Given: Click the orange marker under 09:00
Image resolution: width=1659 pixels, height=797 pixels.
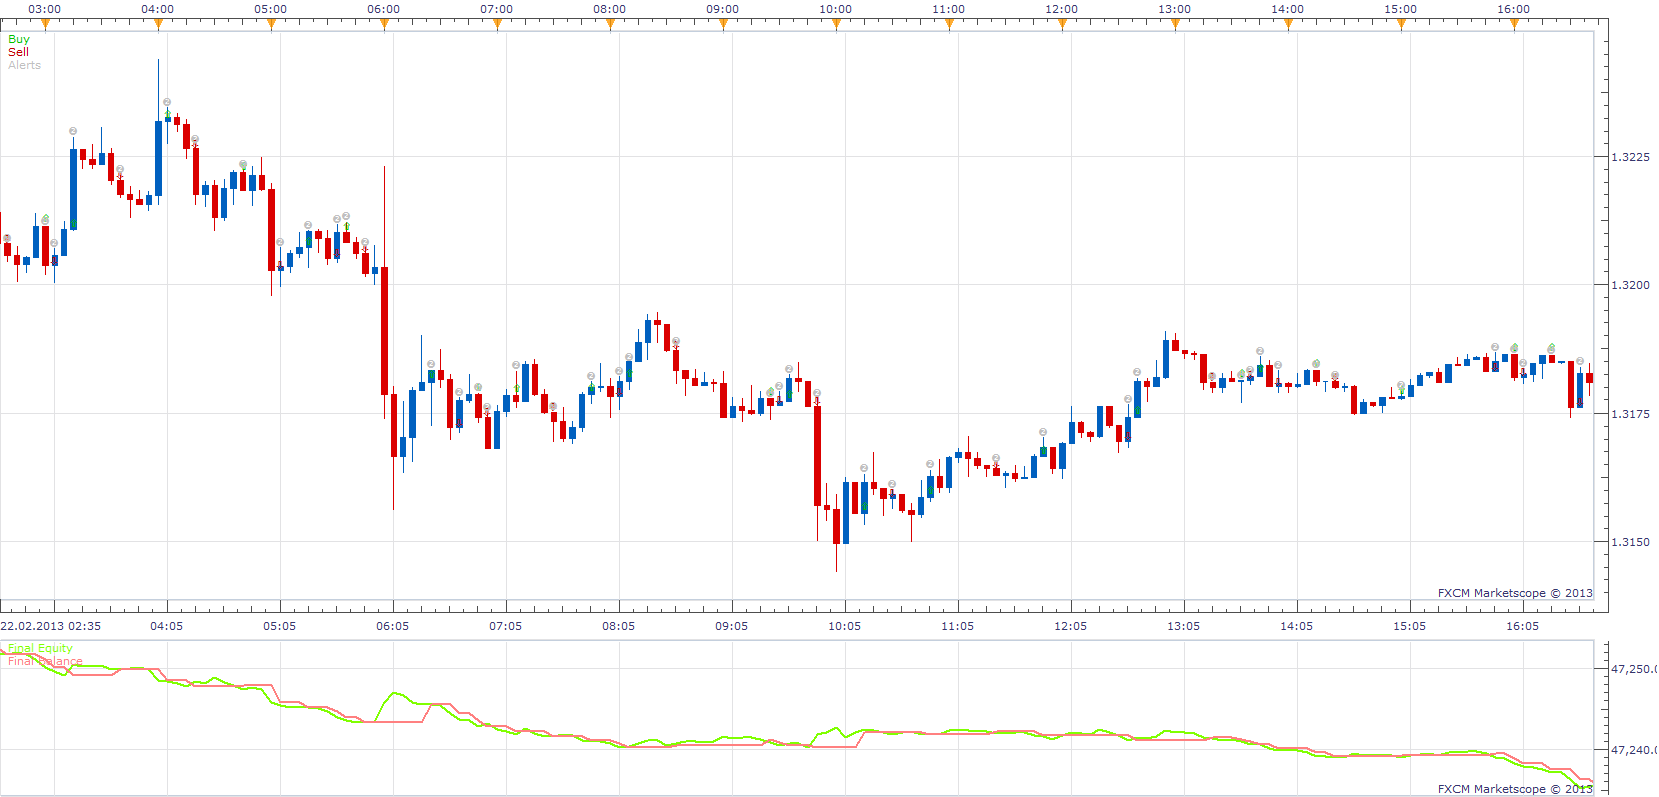Looking at the screenshot, I should (x=723, y=25).
